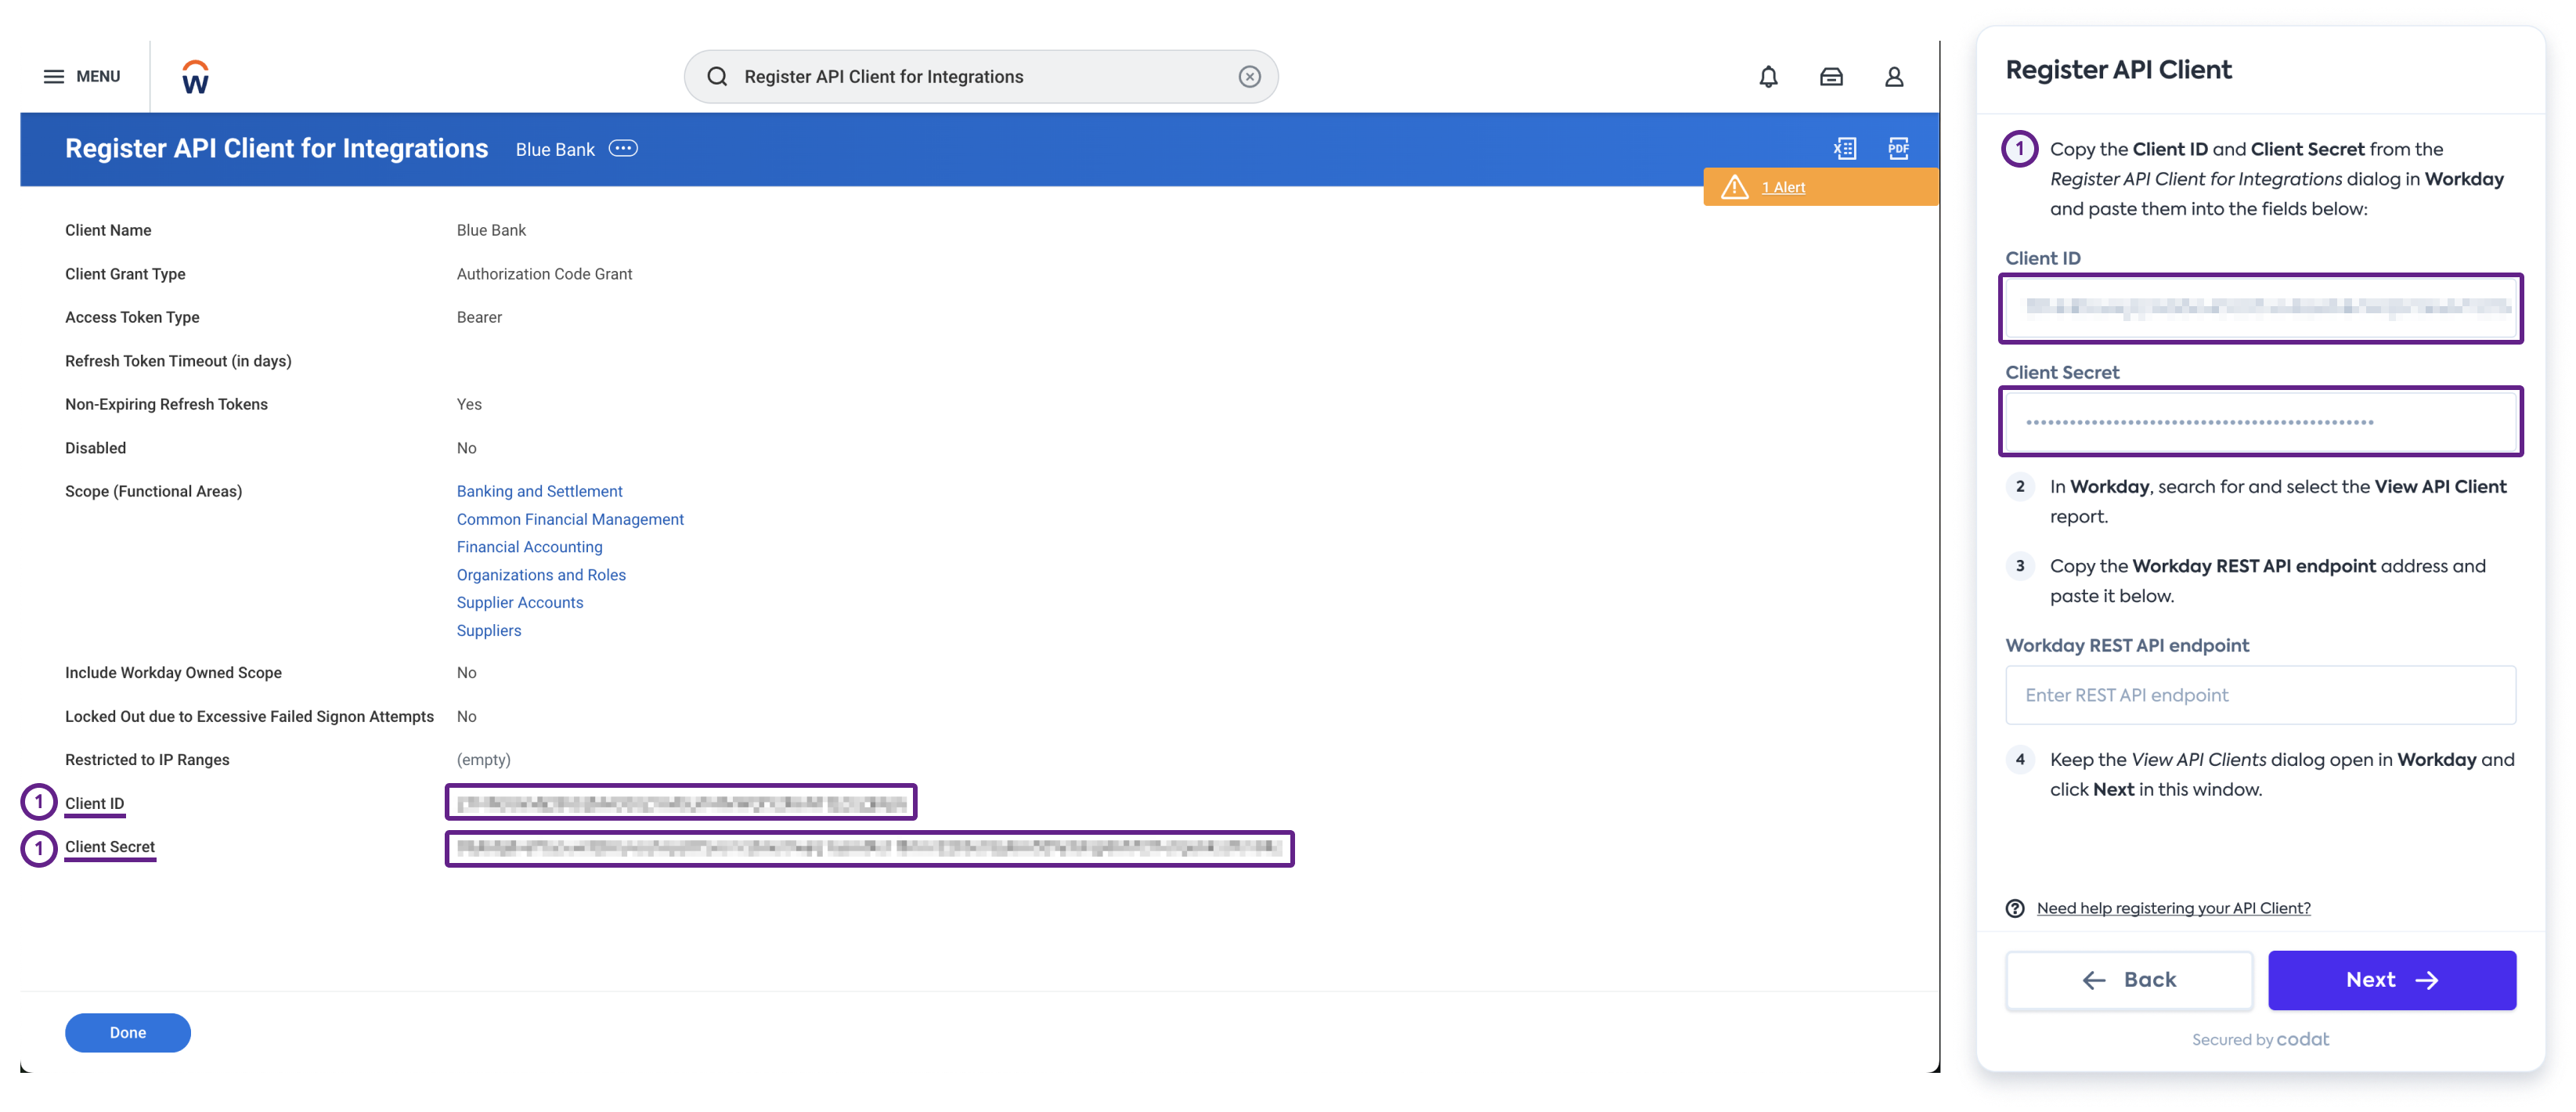Clear the search field text

click(1249, 76)
